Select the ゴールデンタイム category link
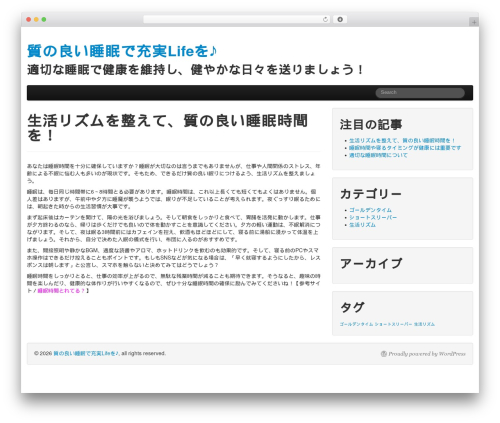The image size is (500, 423). (370, 210)
